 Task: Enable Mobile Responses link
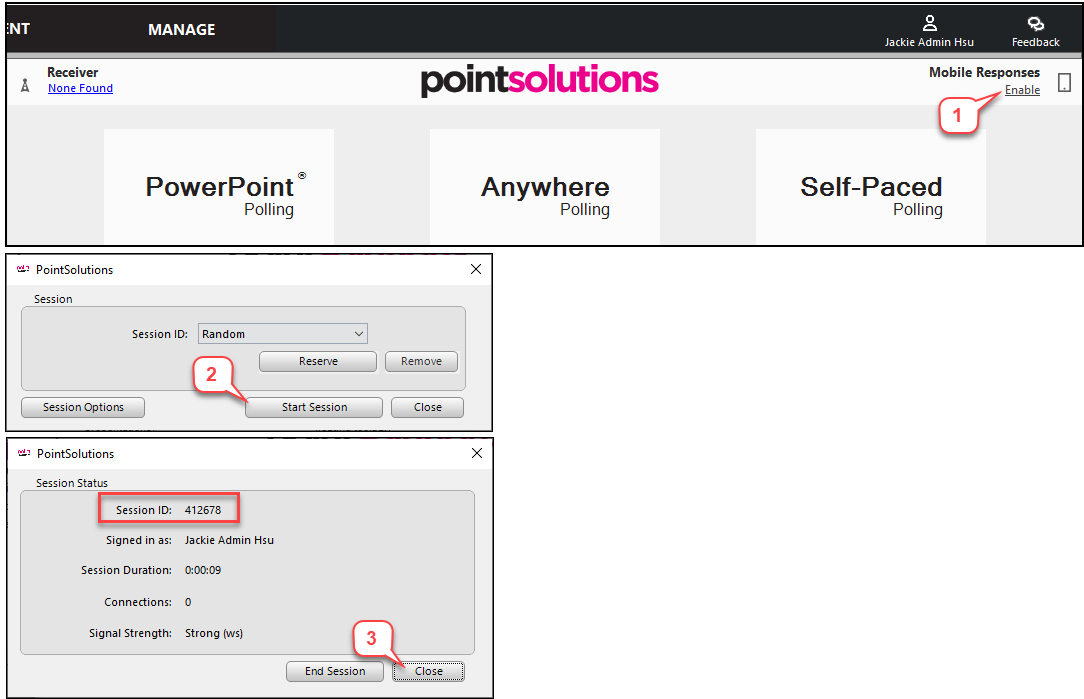(1022, 90)
